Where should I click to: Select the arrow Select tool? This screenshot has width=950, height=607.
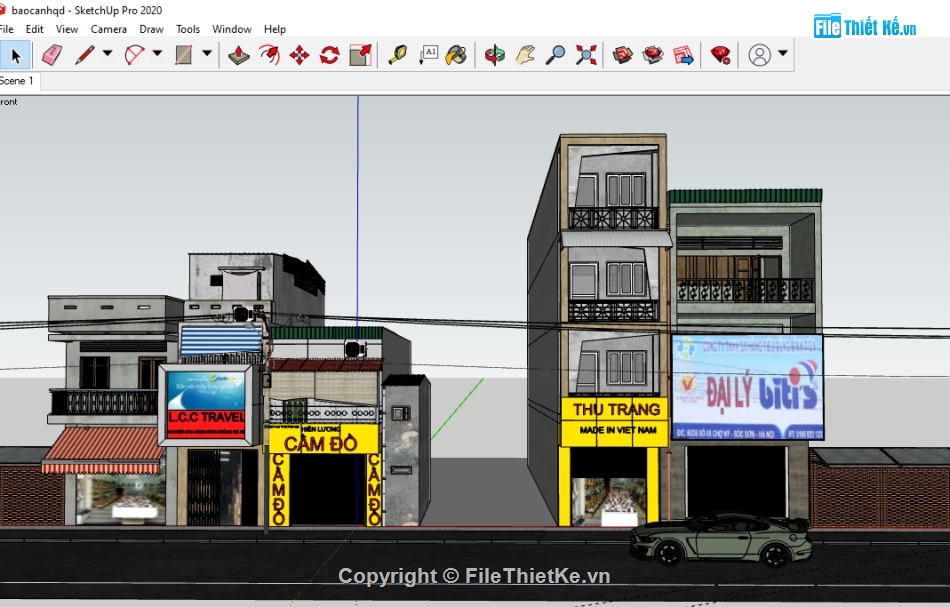tap(15, 55)
